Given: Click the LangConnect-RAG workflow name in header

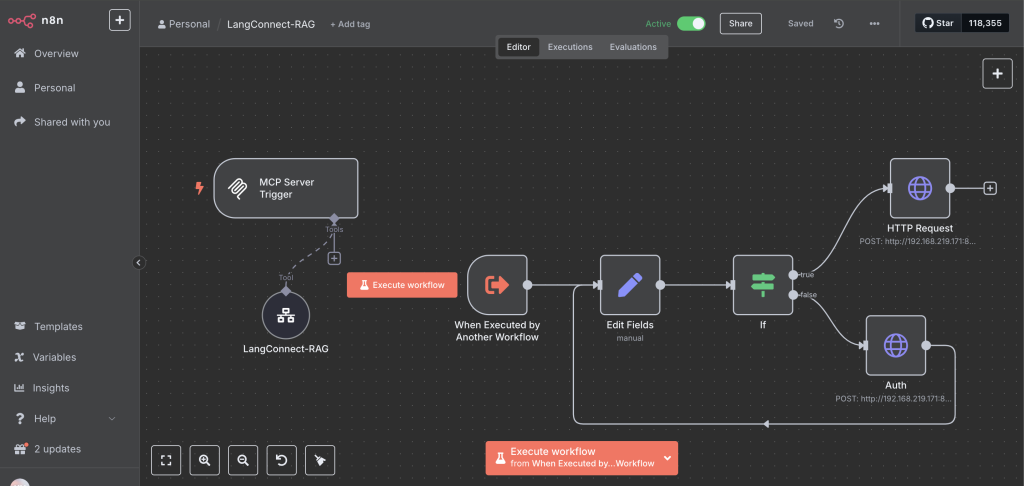Looking at the screenshot, I should (x=271, y=24).
